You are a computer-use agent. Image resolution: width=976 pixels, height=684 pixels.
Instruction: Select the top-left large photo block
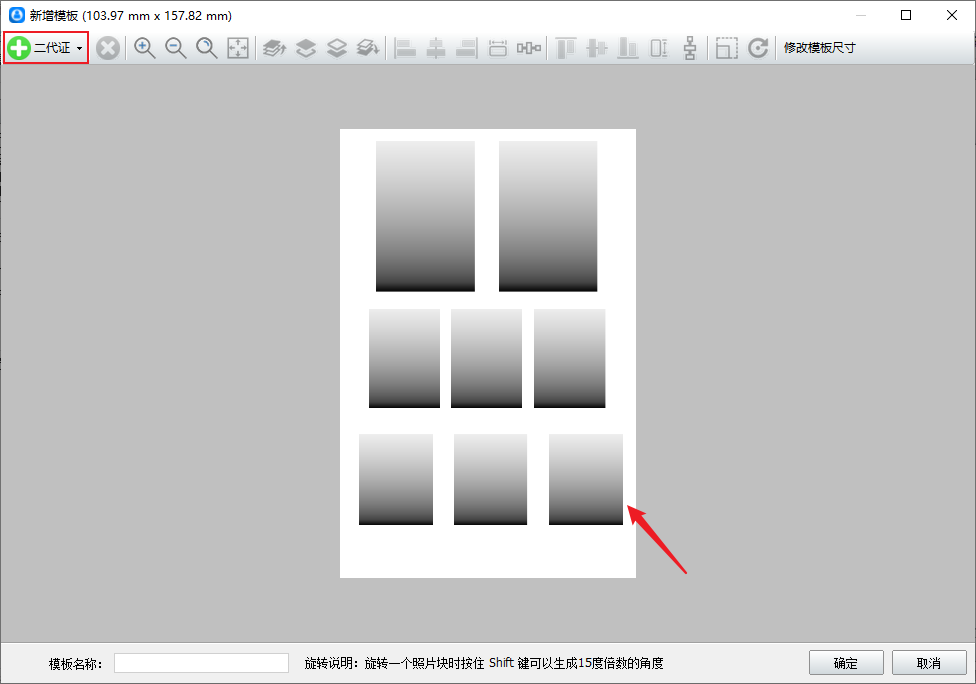click(x=425, y=216)
